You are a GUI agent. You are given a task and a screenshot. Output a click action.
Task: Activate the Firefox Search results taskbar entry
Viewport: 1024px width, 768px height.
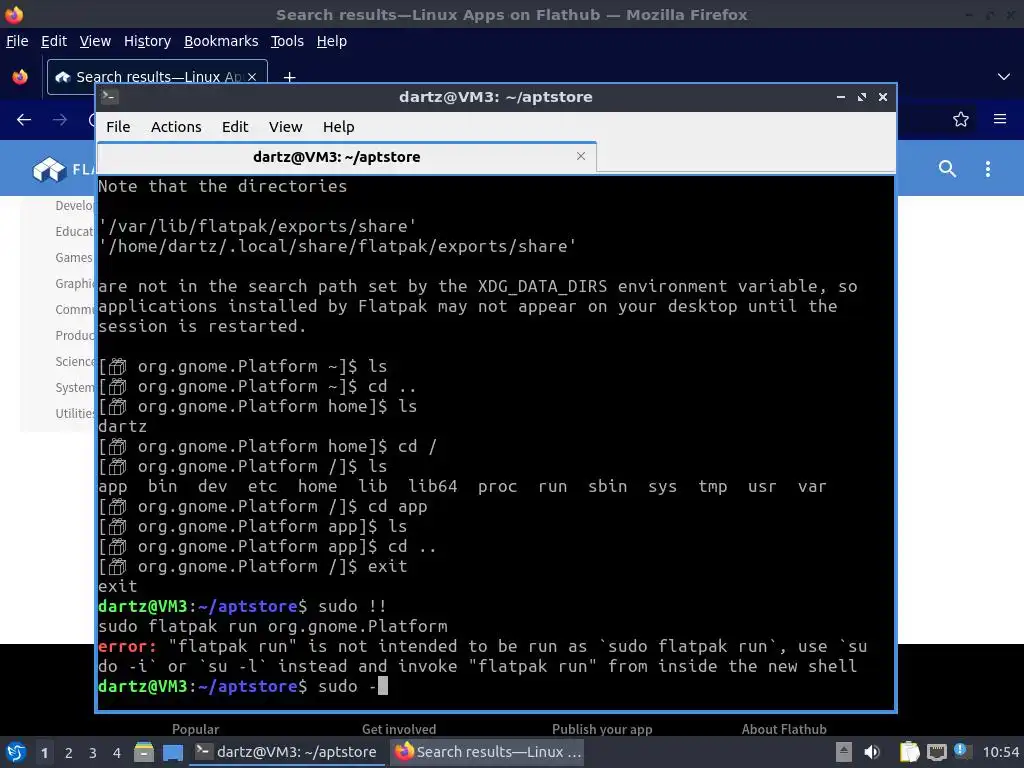(487, 752)
